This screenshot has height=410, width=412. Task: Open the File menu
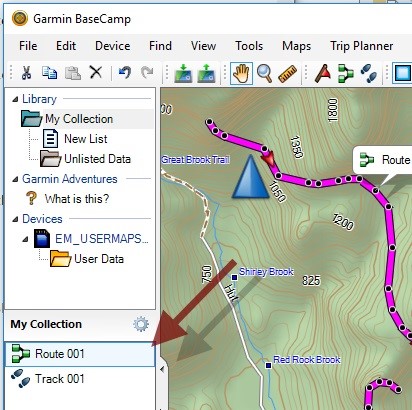pyautogui.click(x=28, y=46)
